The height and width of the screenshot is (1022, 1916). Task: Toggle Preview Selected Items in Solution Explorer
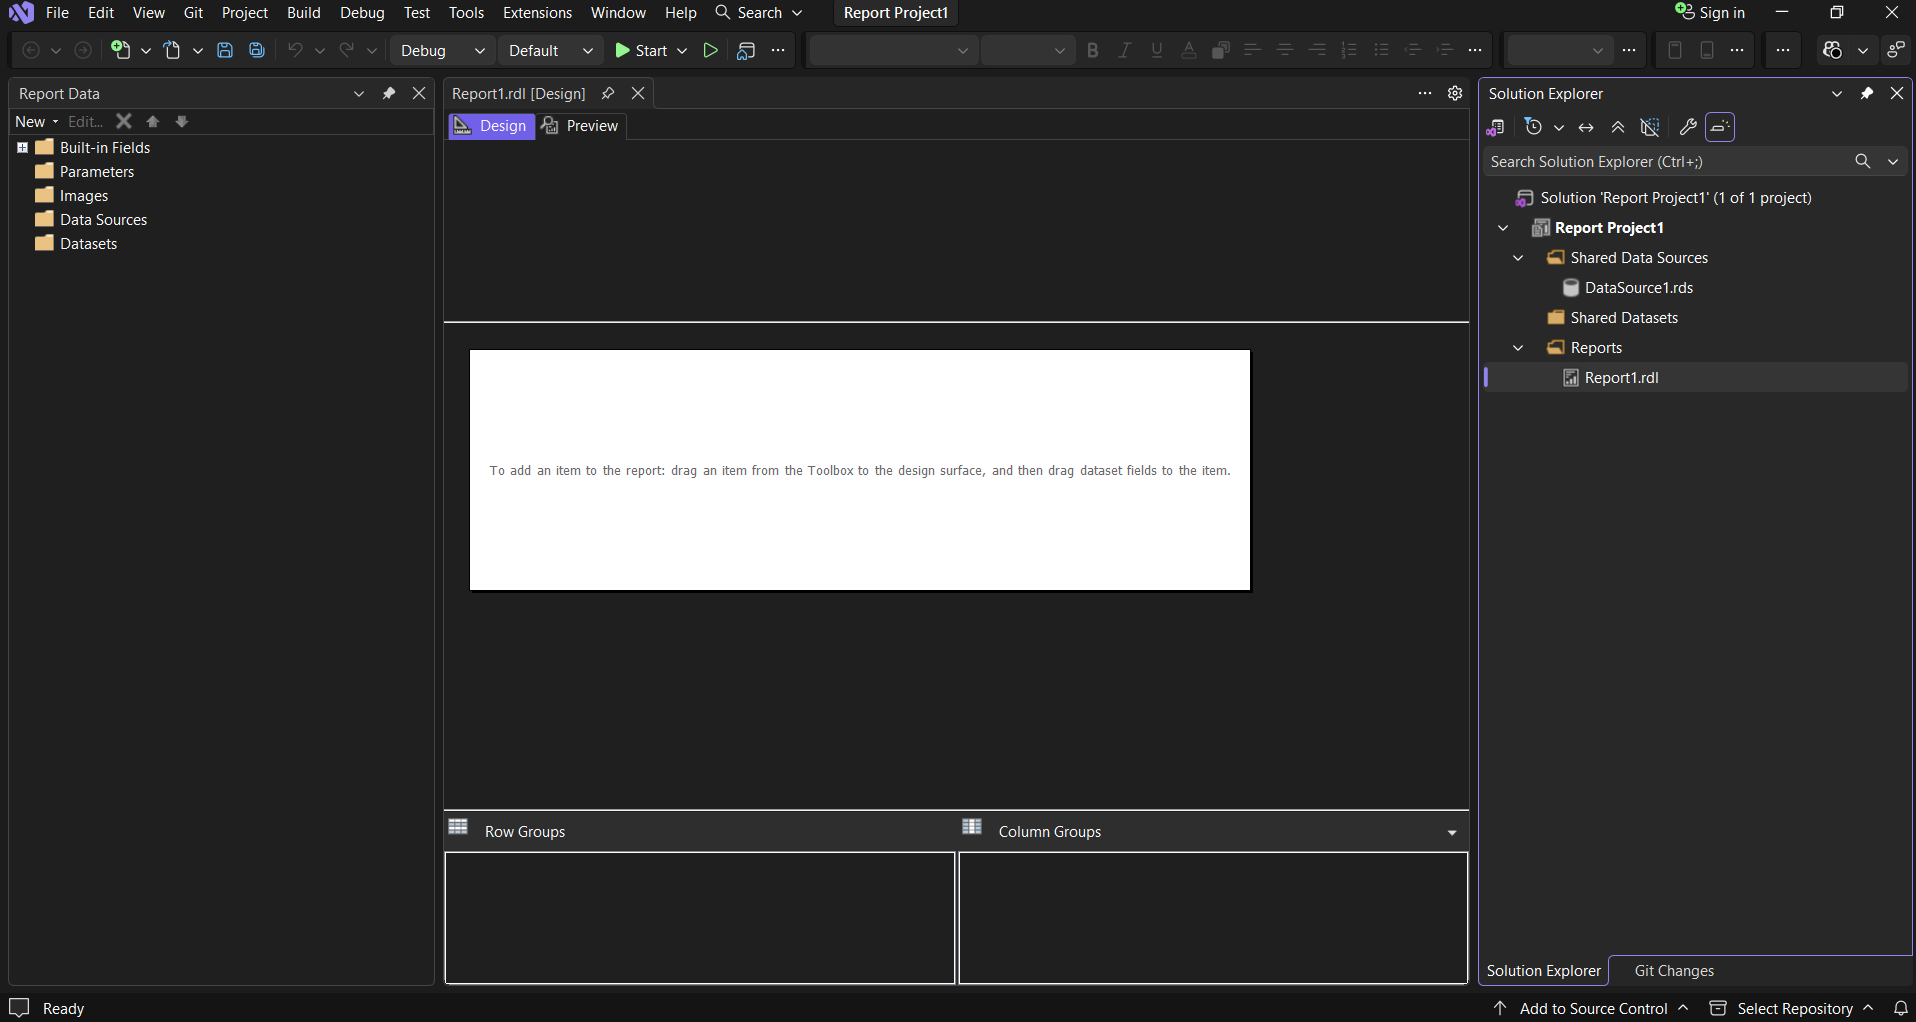click(x=1720, y=127)
